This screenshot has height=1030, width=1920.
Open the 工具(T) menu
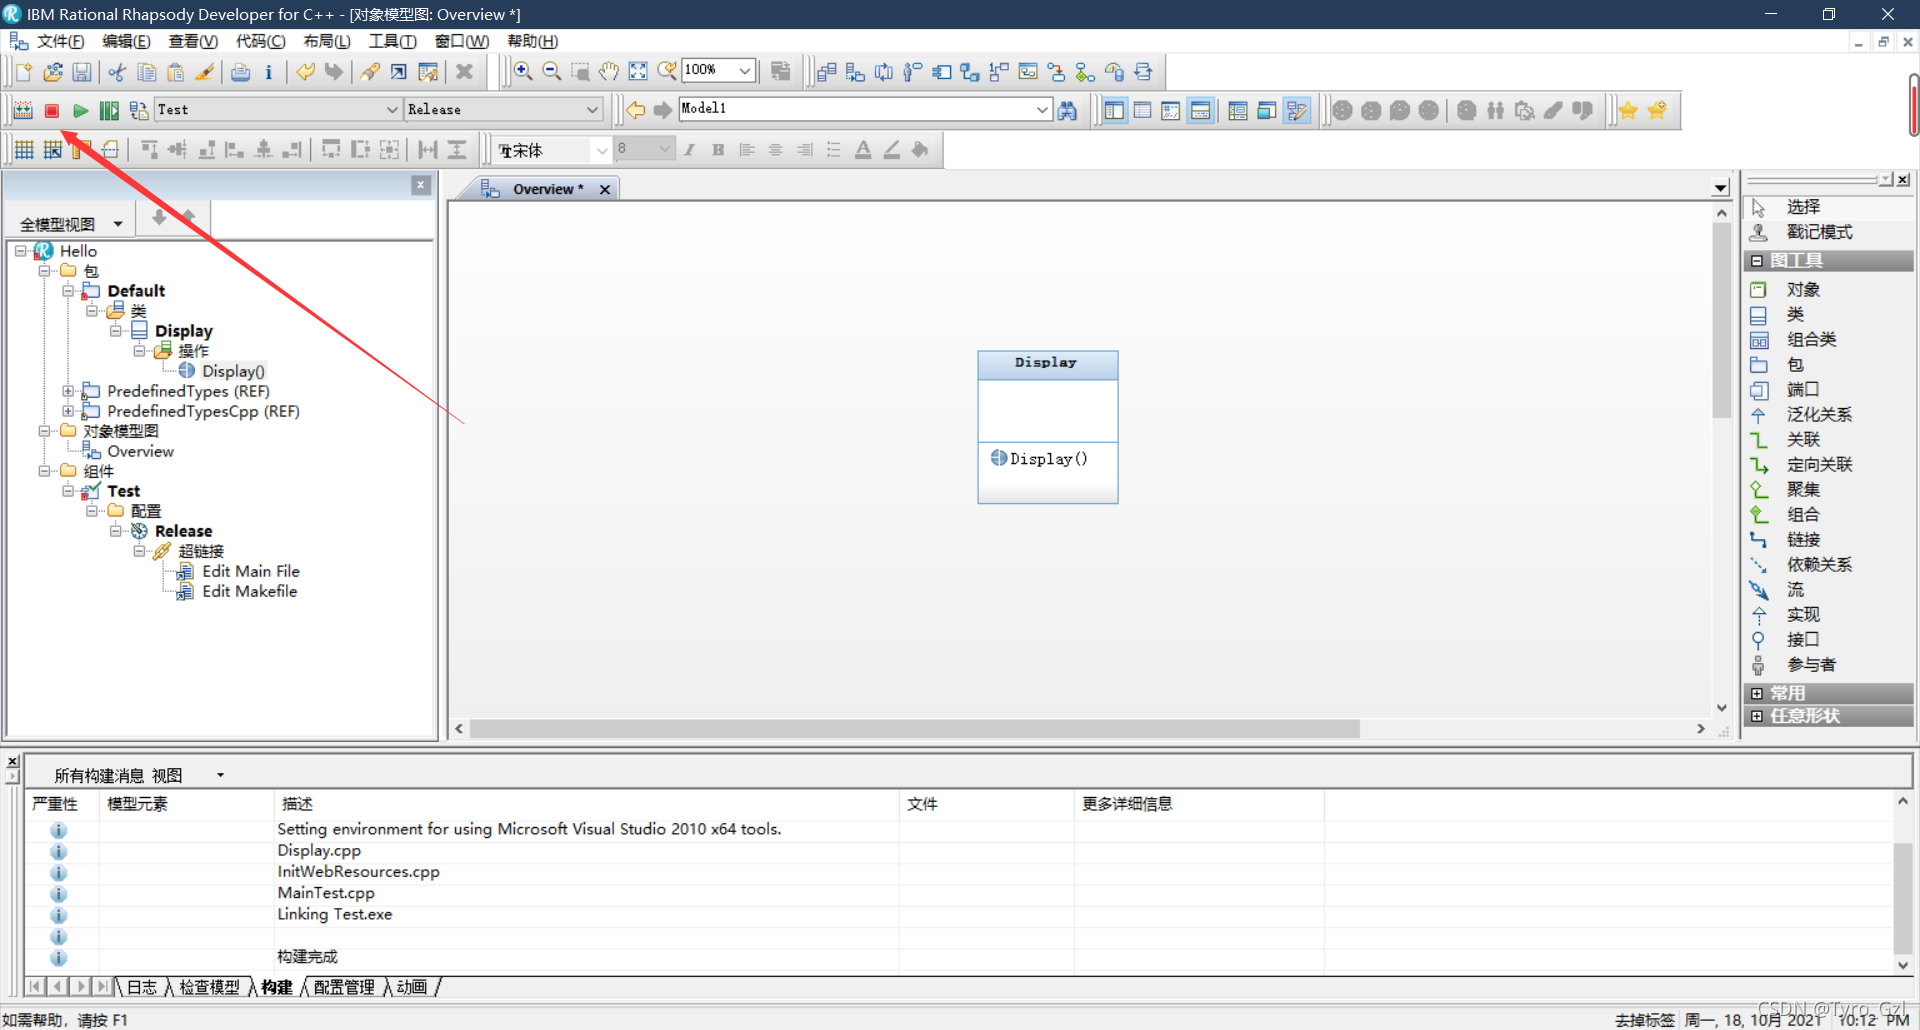(x=392, y=41)
